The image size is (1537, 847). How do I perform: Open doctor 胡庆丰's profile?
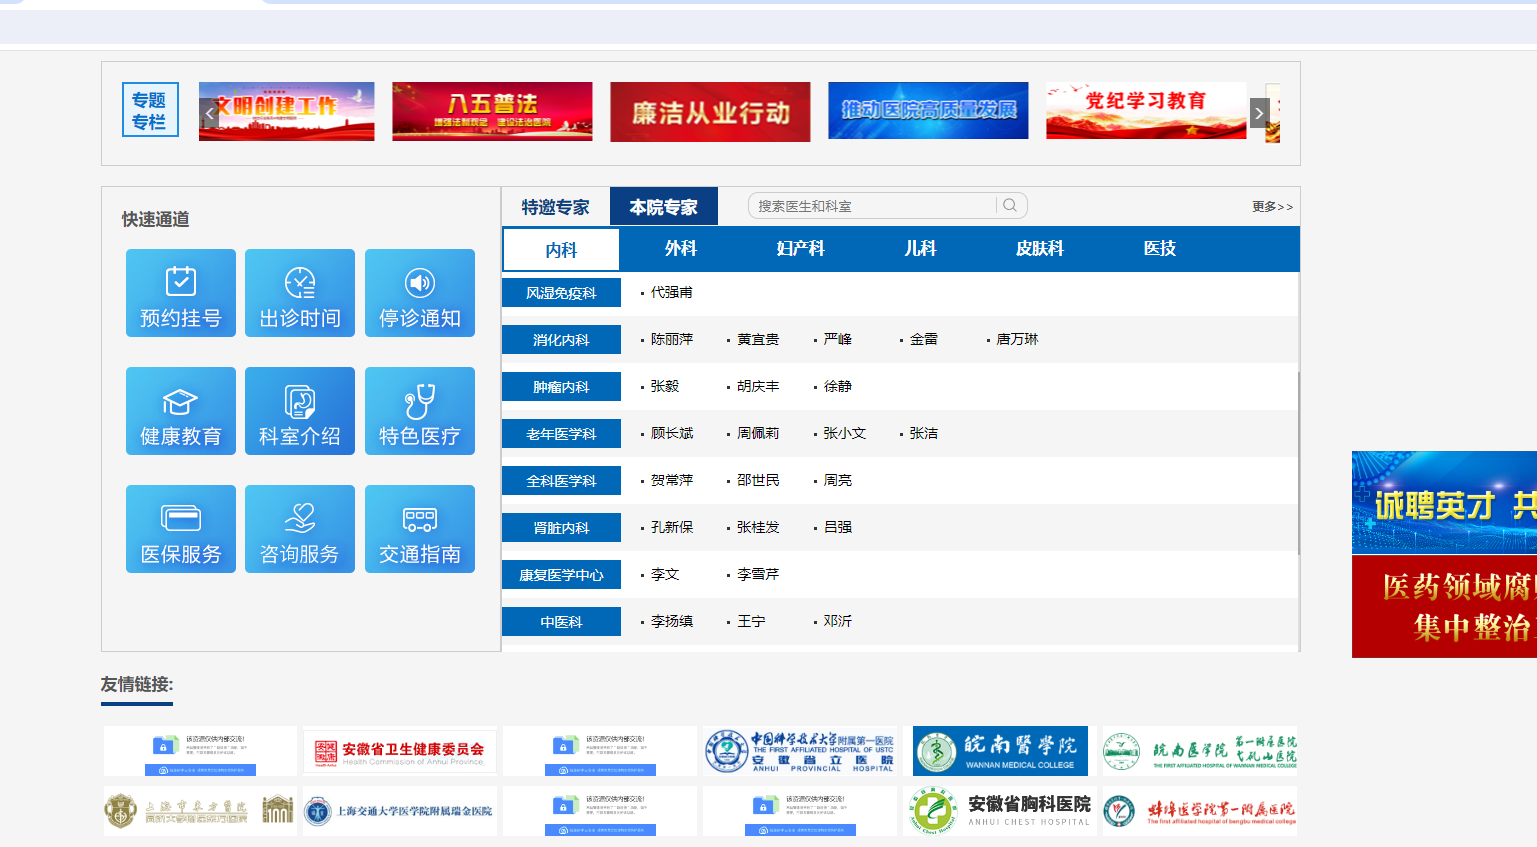(758, 386)
